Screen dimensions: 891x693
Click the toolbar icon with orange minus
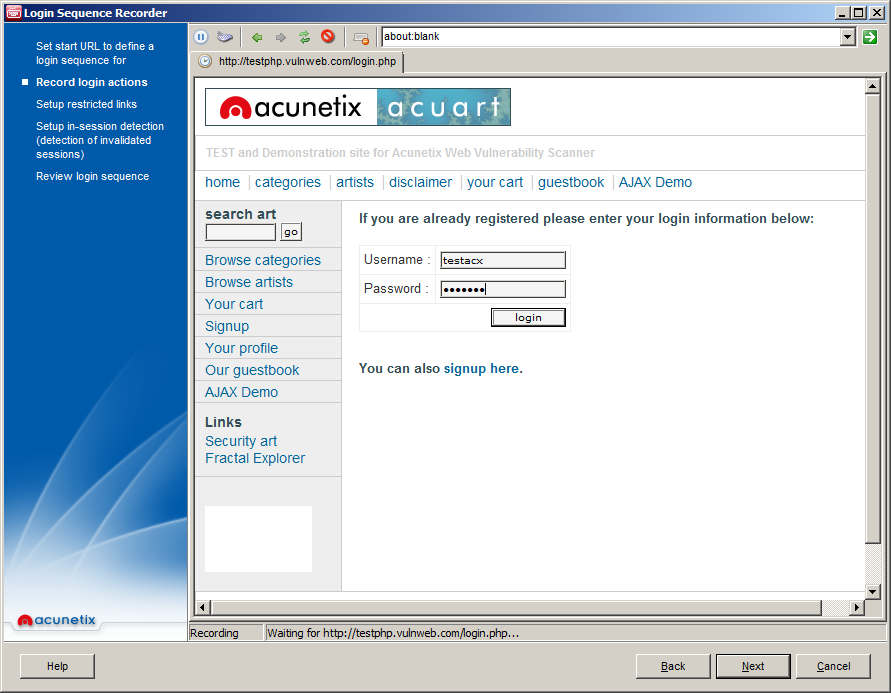click(x=361, y=38)
